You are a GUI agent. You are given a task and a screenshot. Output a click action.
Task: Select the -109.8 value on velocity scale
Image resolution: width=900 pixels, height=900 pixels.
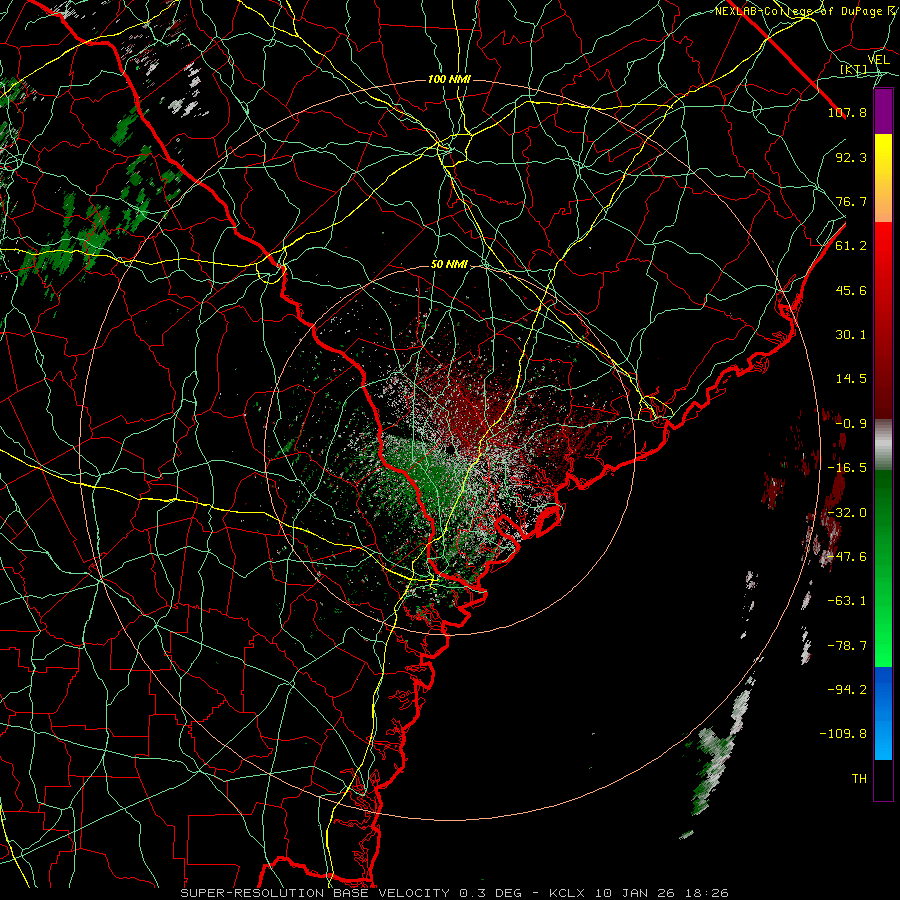(843, 734)
